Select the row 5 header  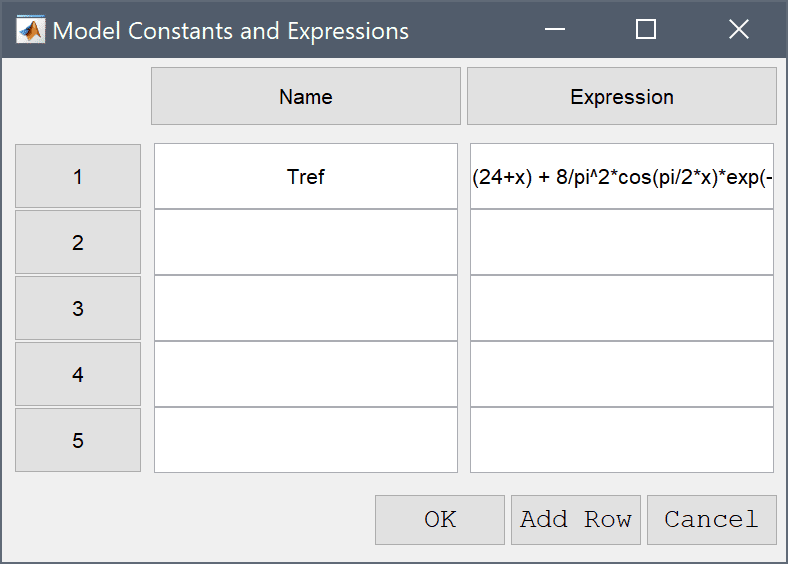click(x=78, y=440)
